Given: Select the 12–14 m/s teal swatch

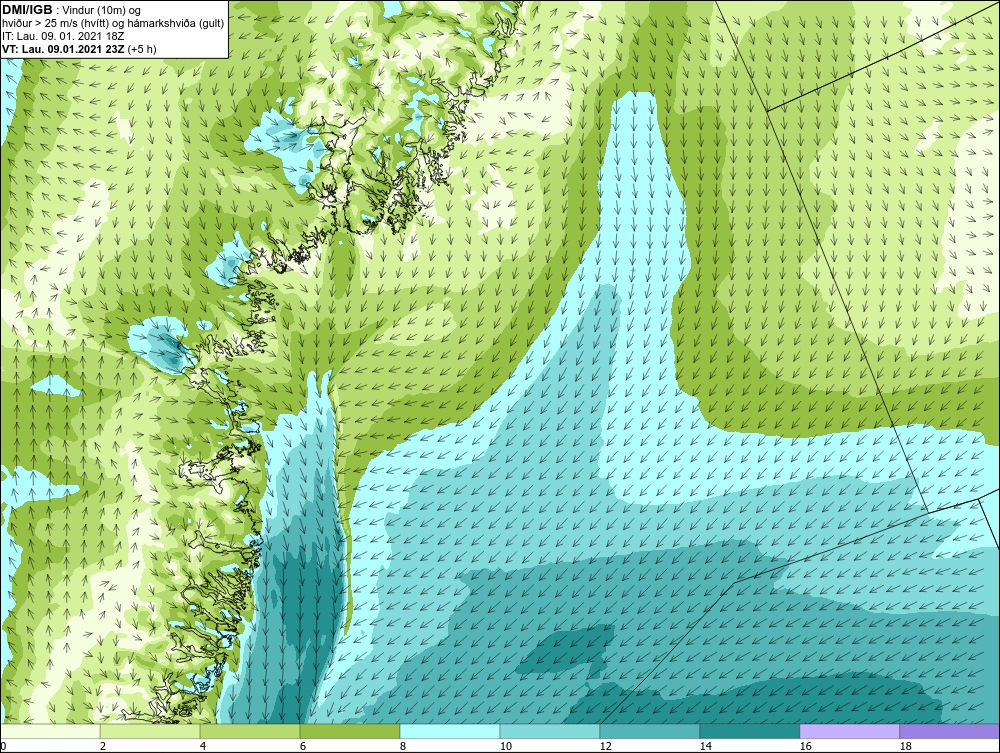Looking at the screenshot, I should (x=649, y=731).
